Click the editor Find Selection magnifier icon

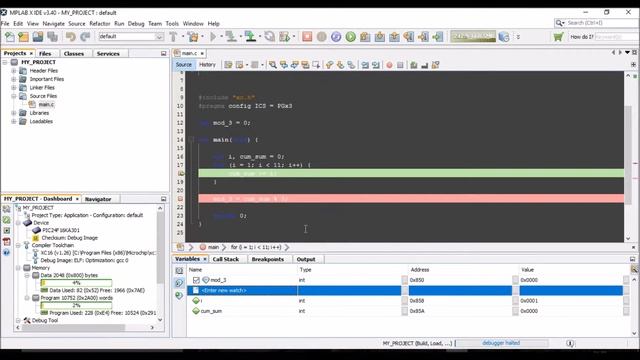click(273, 65)
